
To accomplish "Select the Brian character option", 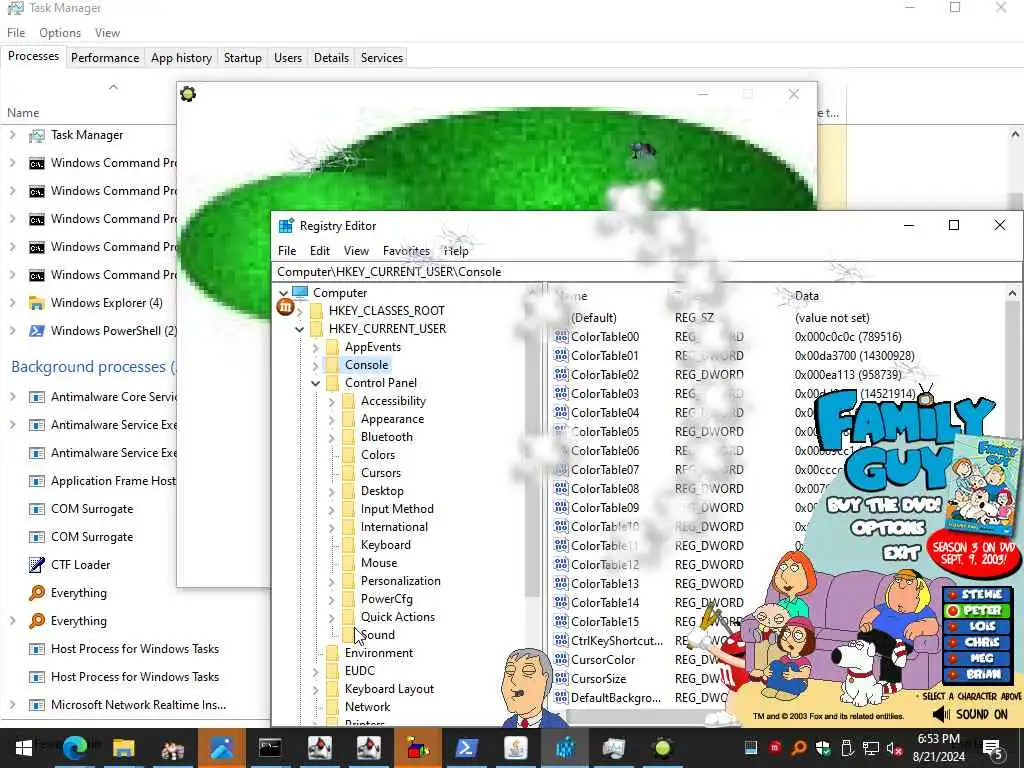I will (x=976, y=674).
